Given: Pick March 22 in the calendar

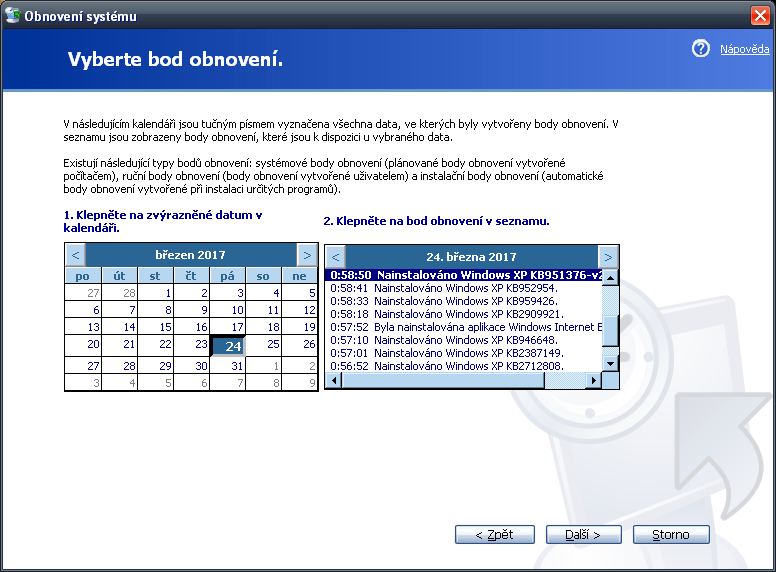Looking at the screenshot, I should [x=155, y=344].
